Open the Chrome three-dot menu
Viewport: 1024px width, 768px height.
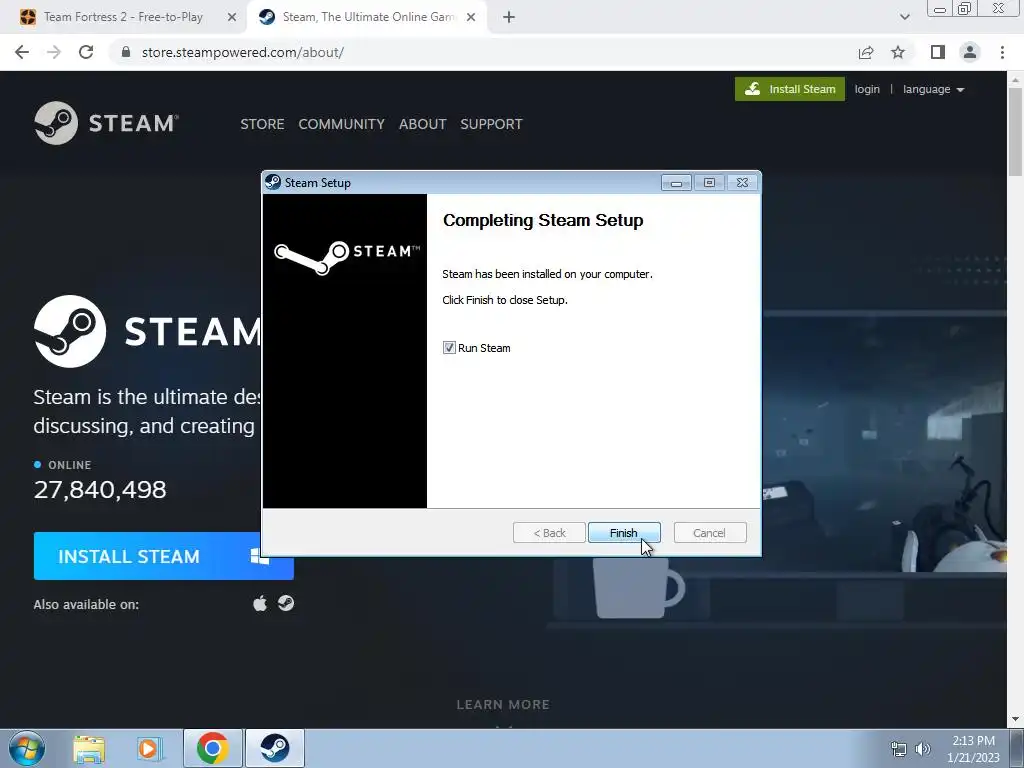pos(1002,52)
